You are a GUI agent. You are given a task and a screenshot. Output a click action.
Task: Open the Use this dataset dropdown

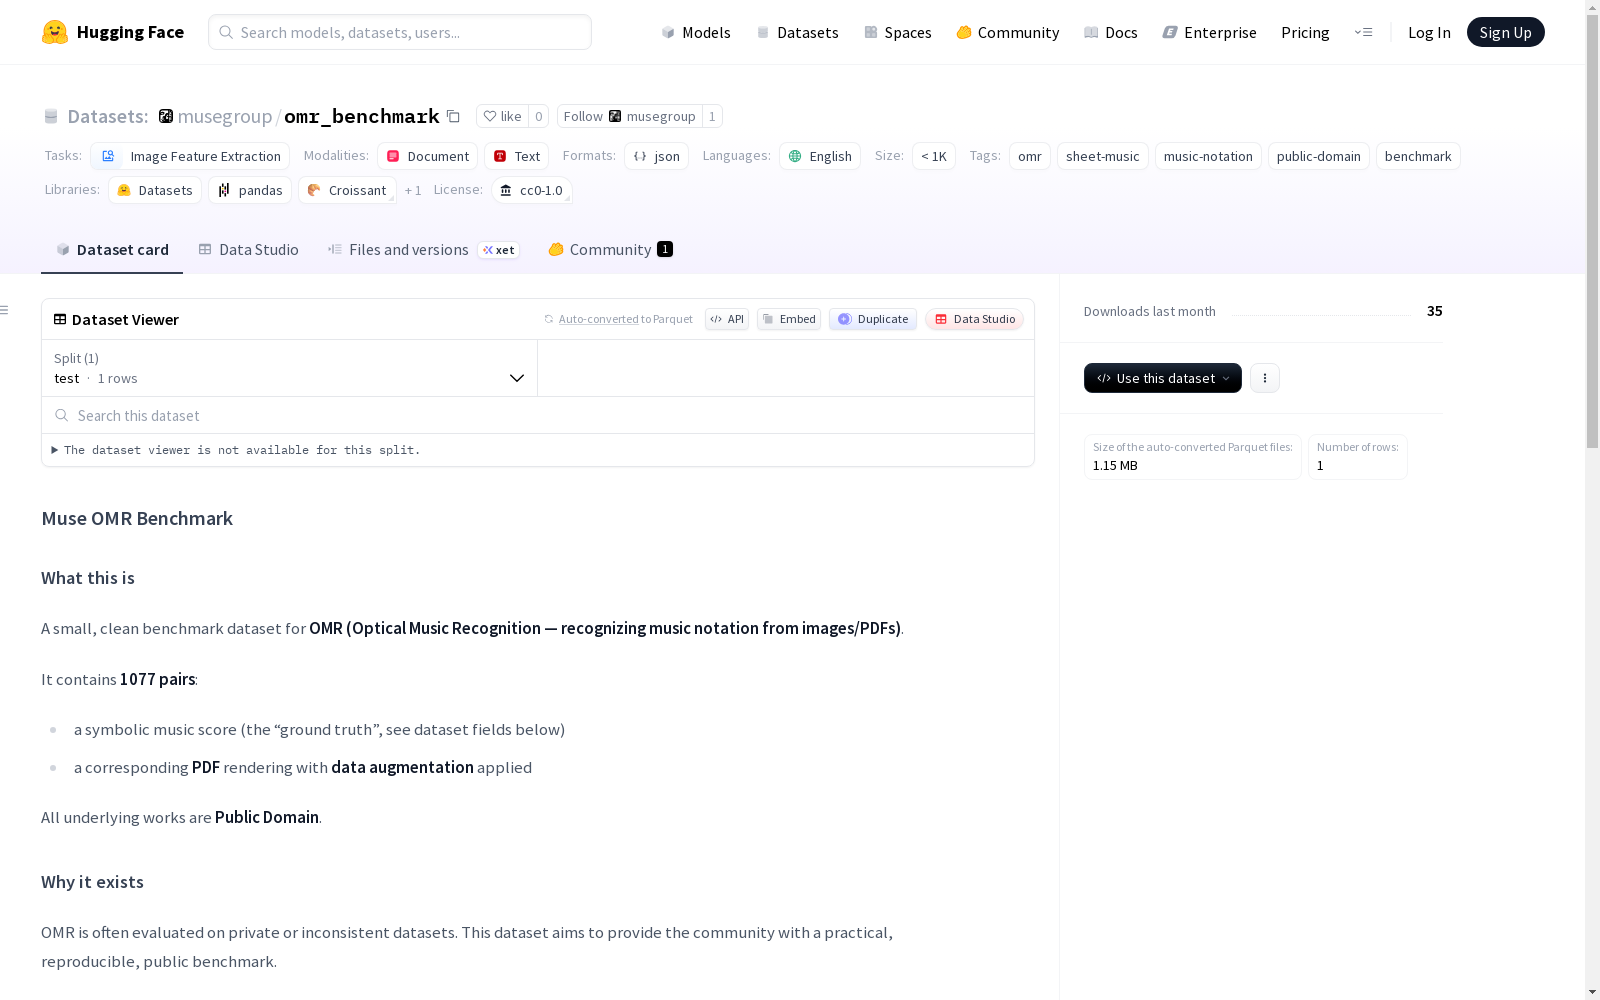click(x=1163, y=378)
